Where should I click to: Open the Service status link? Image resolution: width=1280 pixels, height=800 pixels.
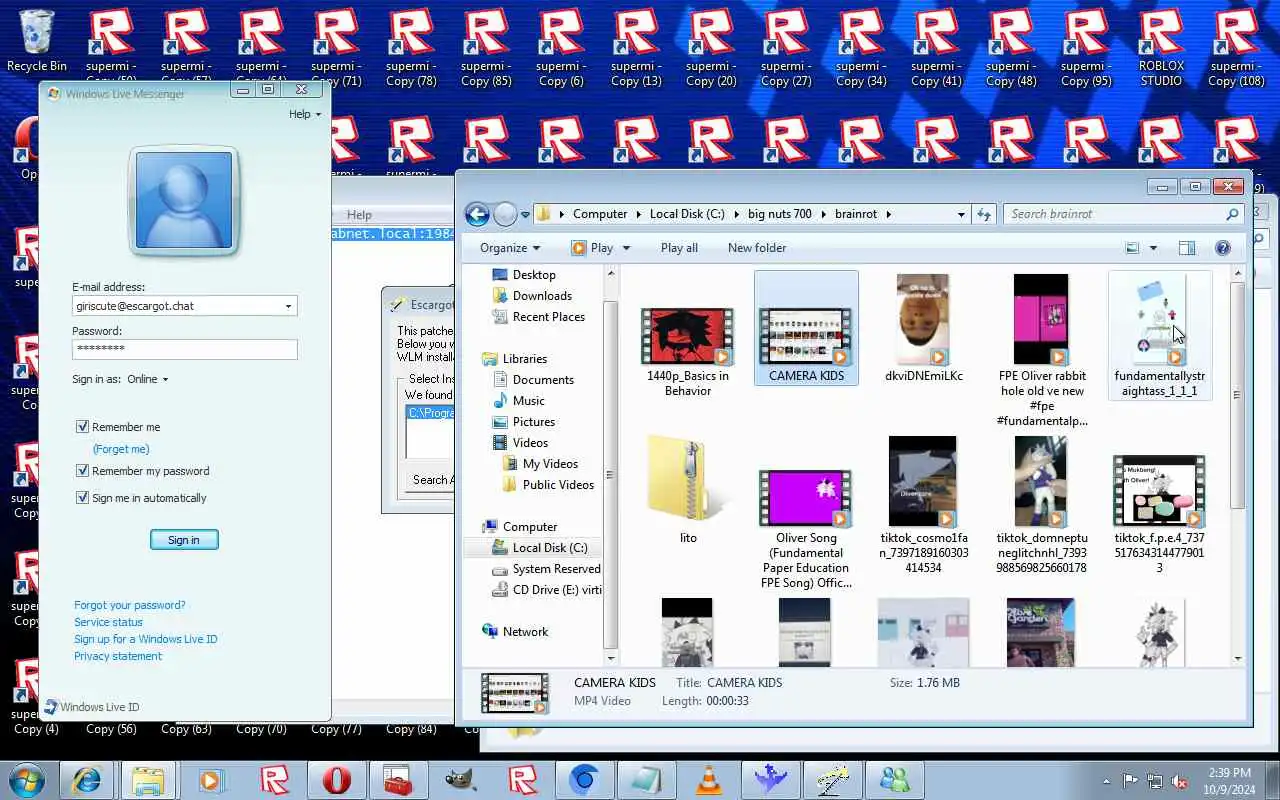tap(108, 622)
